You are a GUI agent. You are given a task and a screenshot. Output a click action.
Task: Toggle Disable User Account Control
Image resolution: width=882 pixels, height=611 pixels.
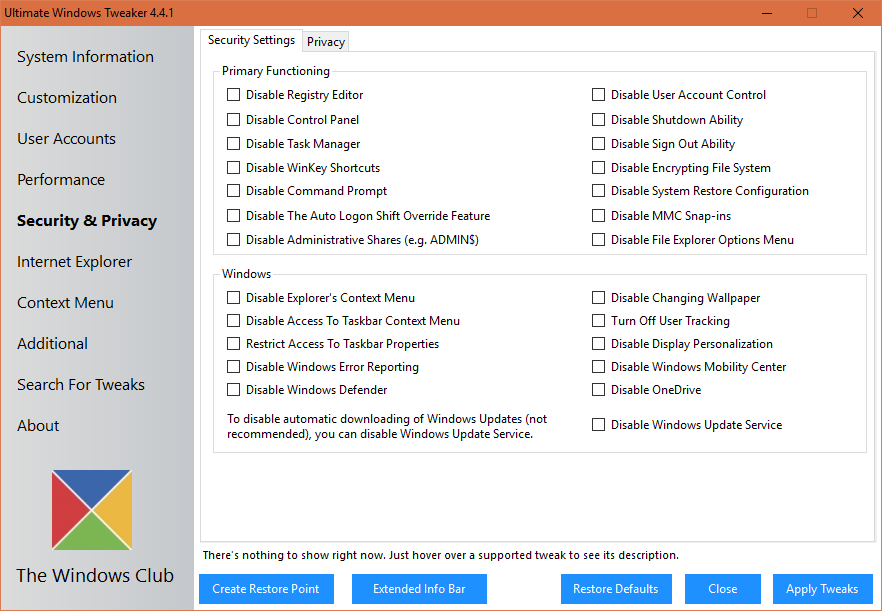(598, 95)
